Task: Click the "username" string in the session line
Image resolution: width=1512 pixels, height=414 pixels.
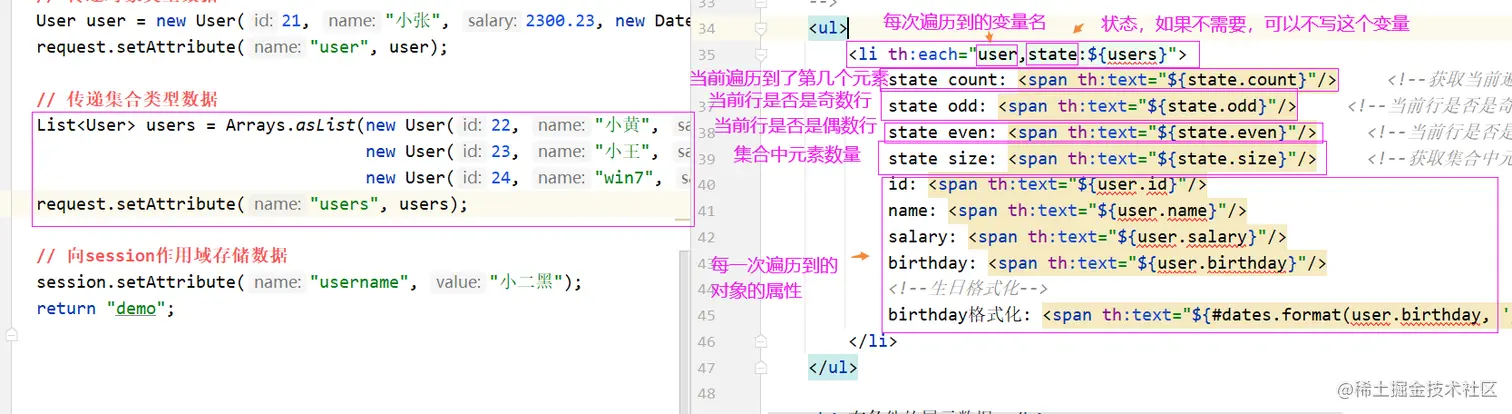Action: click(x=359, y=282)
